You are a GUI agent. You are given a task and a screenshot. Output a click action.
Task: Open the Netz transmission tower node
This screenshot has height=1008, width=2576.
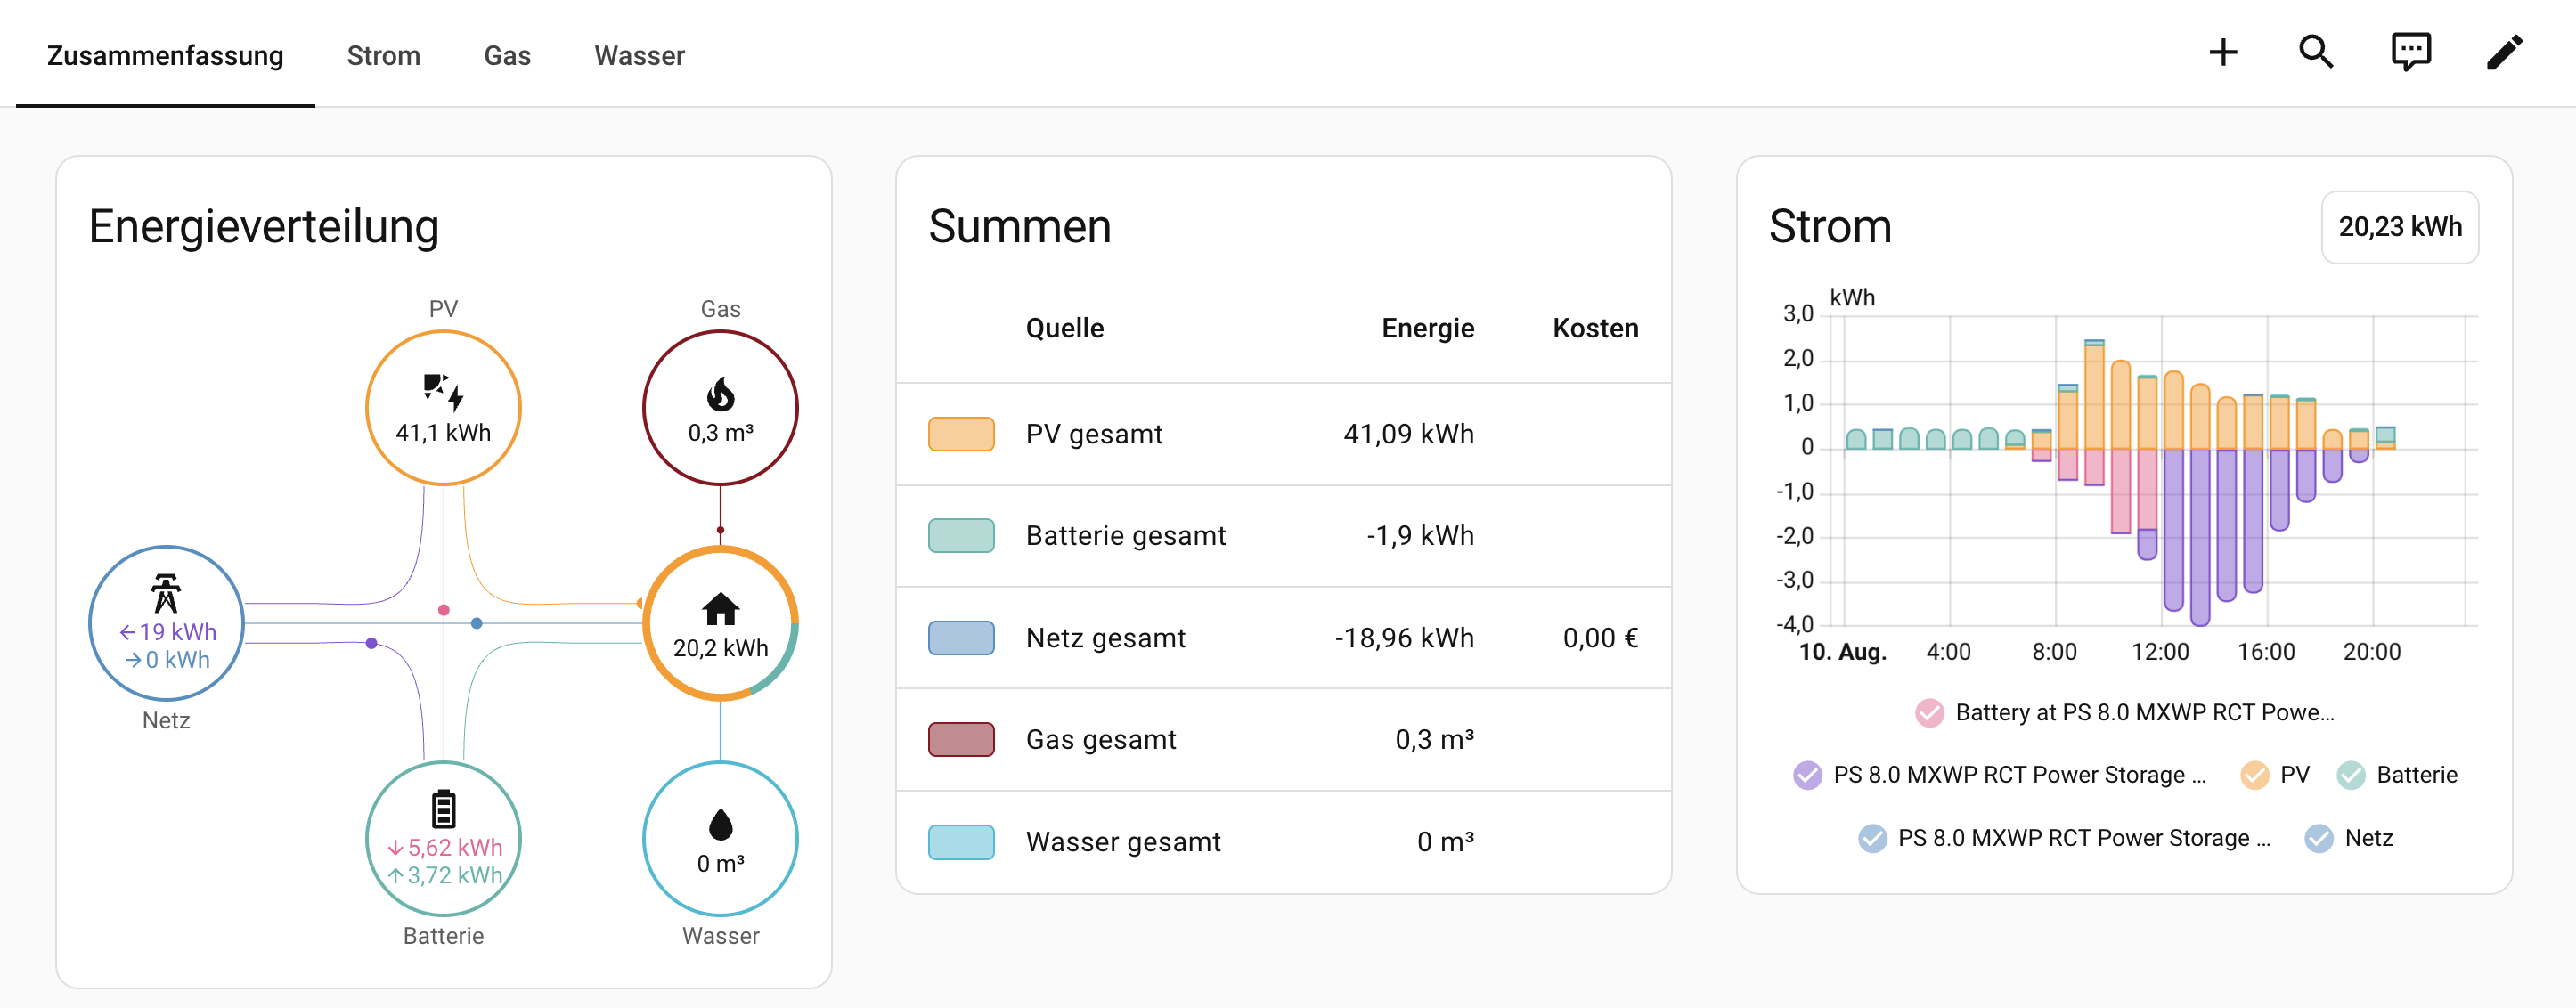tap(166, 623)
